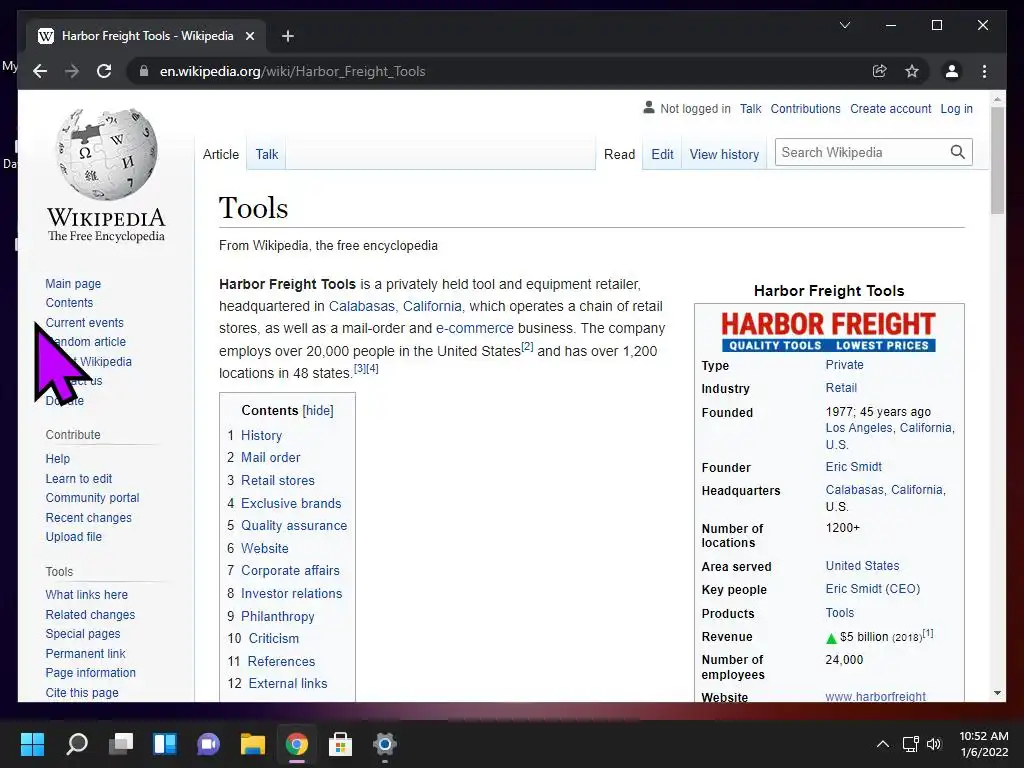Jump to Philanthropy section

click(278, 616)
